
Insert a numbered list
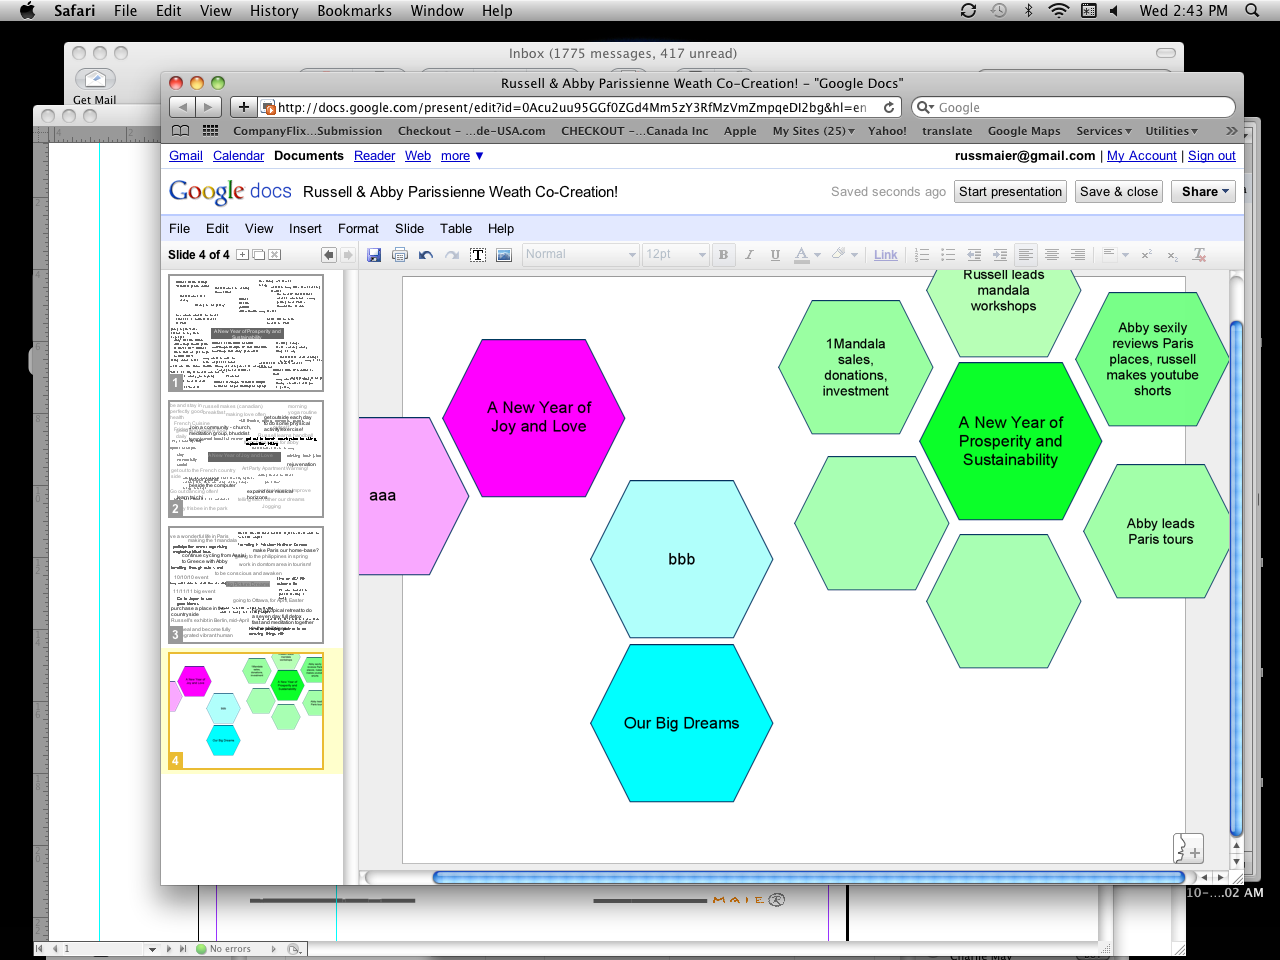(921, 255)
